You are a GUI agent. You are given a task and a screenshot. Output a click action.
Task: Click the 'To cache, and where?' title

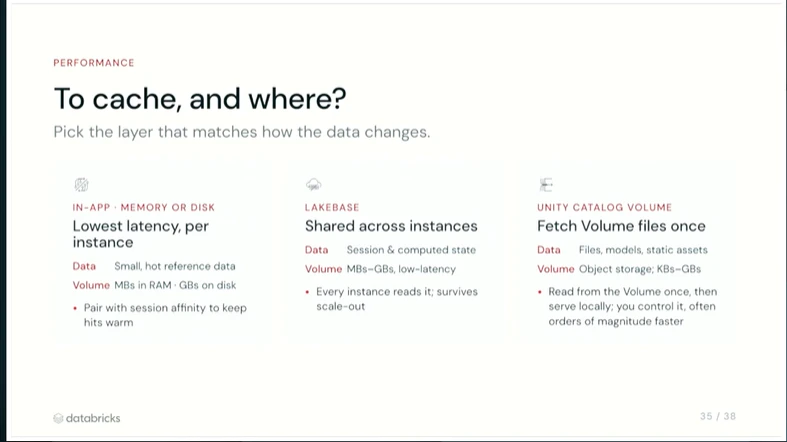click(x=200, y=98)
